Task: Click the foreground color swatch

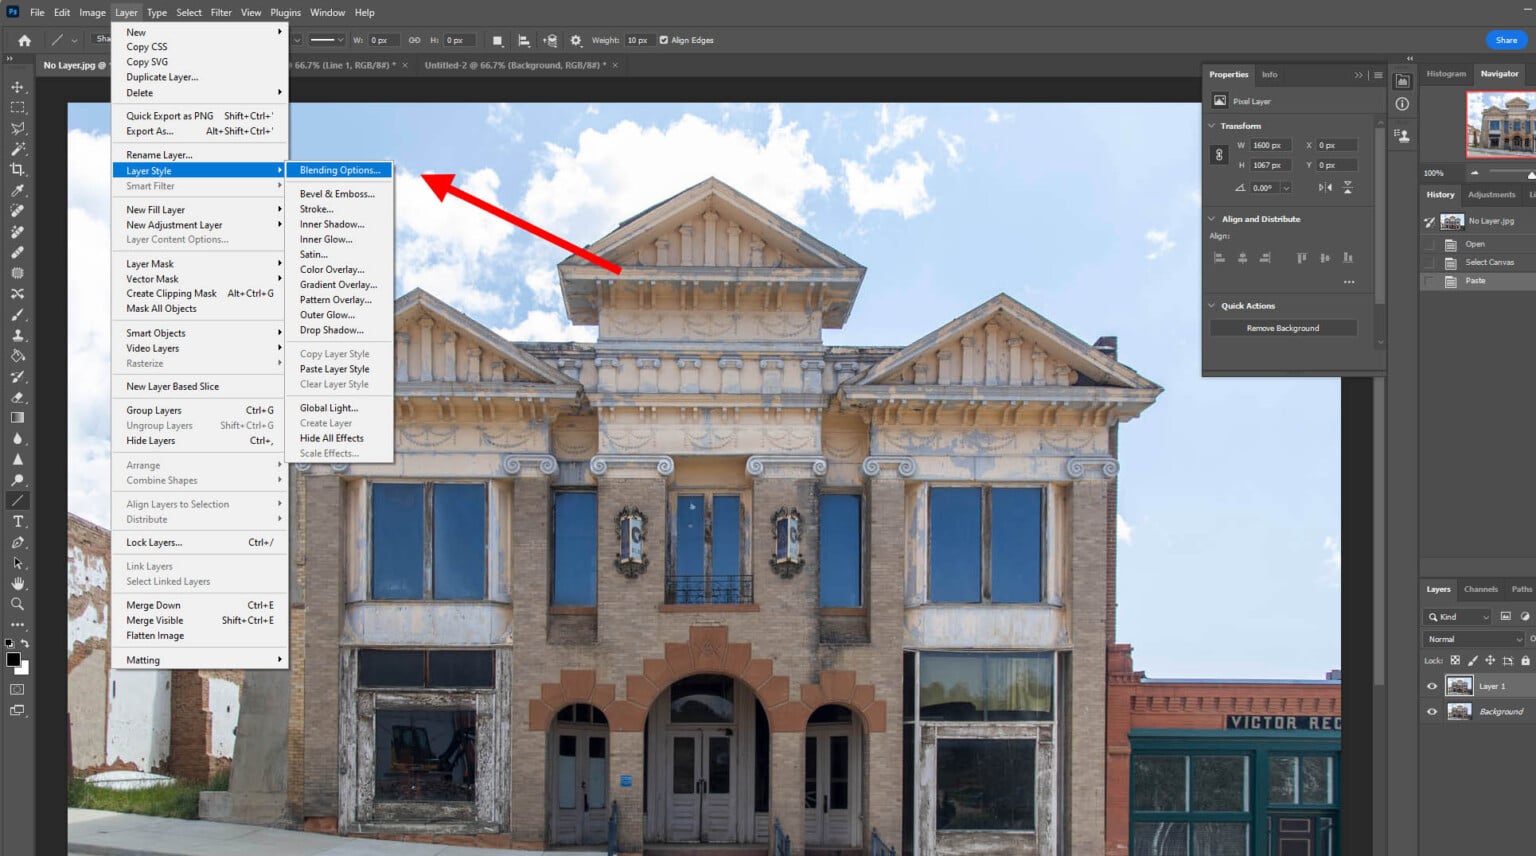Action: click(11, 655)
